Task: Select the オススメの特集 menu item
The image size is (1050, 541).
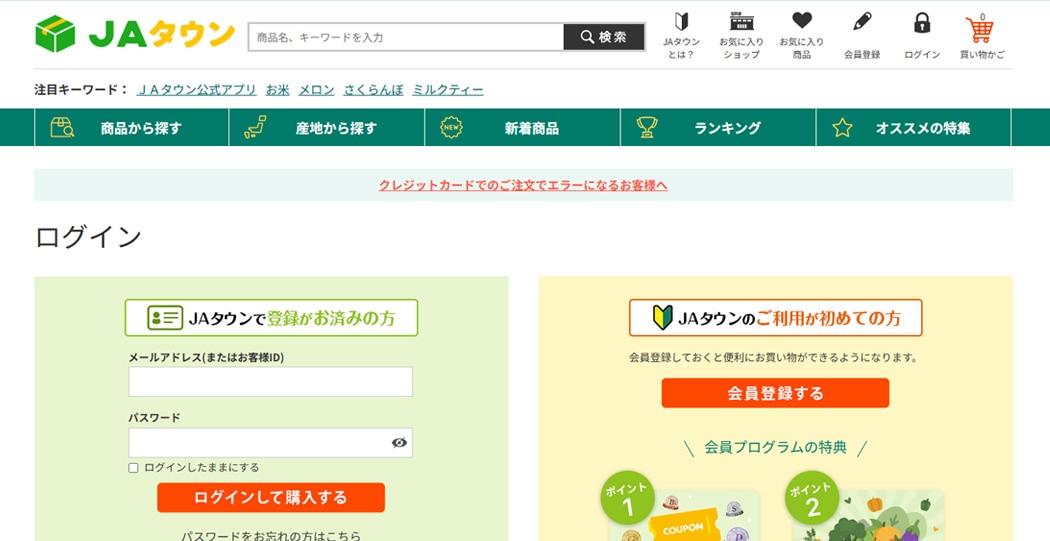Action: pos(913,127)
